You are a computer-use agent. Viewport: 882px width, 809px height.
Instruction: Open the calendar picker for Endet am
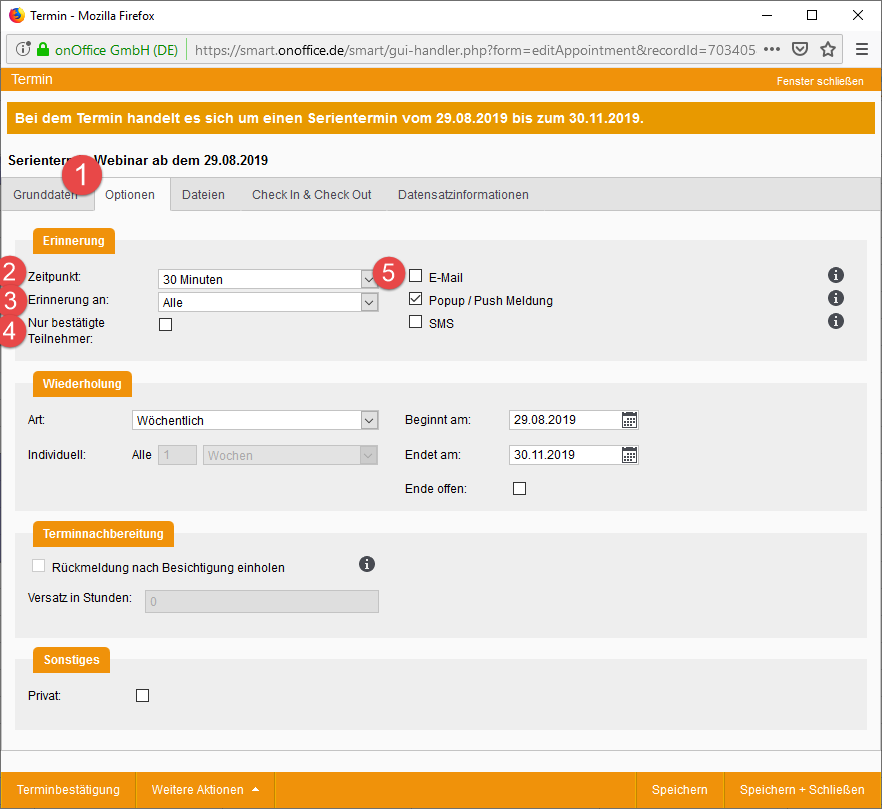point(629,455)
